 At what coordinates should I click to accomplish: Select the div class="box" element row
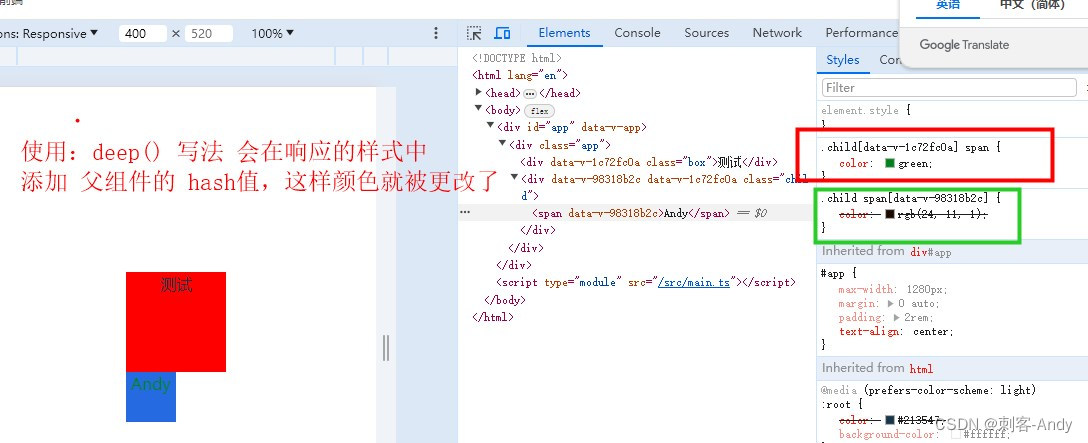click(649, 162)
